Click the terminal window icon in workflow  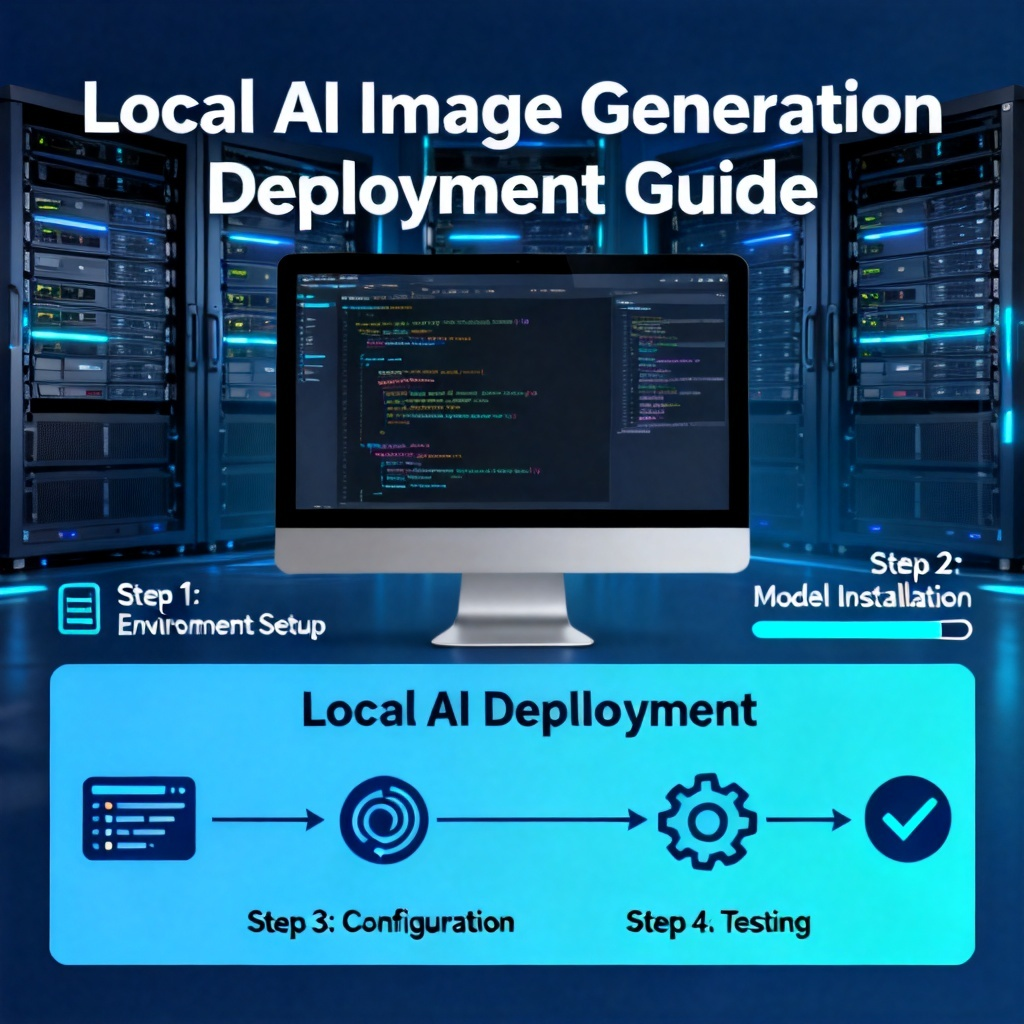point(139,818)
